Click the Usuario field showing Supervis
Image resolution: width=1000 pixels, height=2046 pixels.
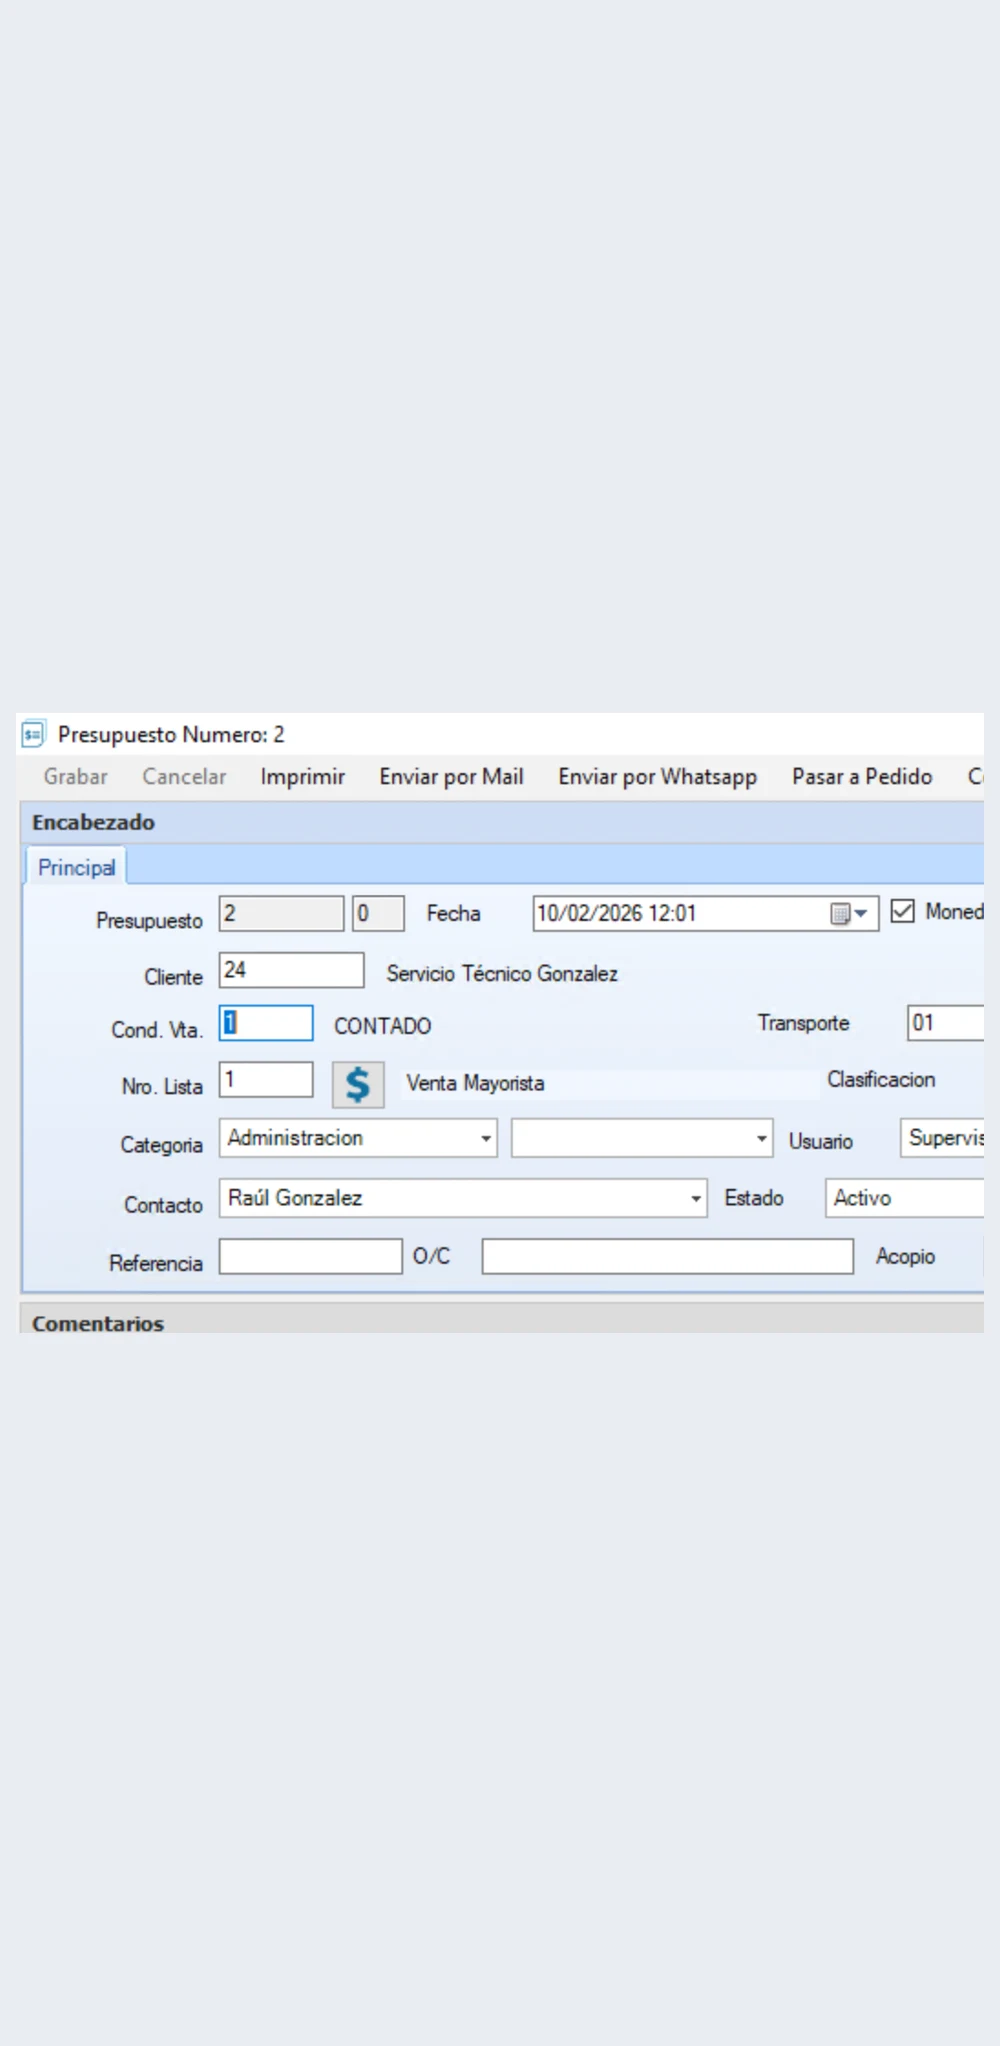tap(942, 1138)
